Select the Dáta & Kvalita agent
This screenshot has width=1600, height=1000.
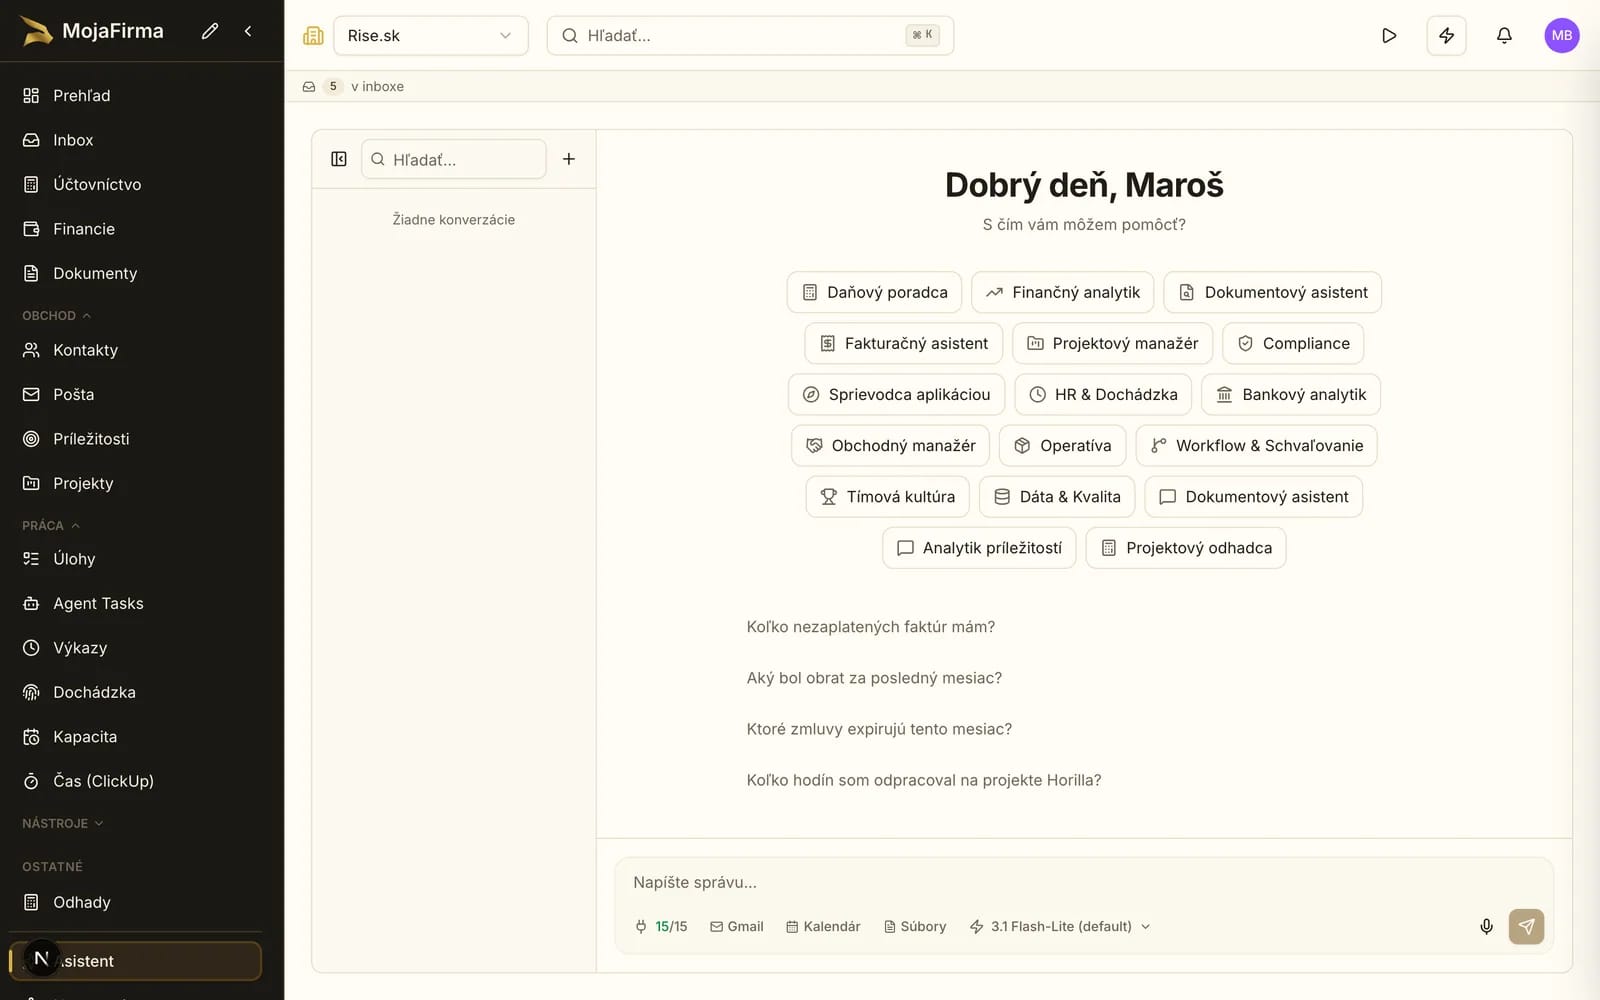(x=1057, y=496)
